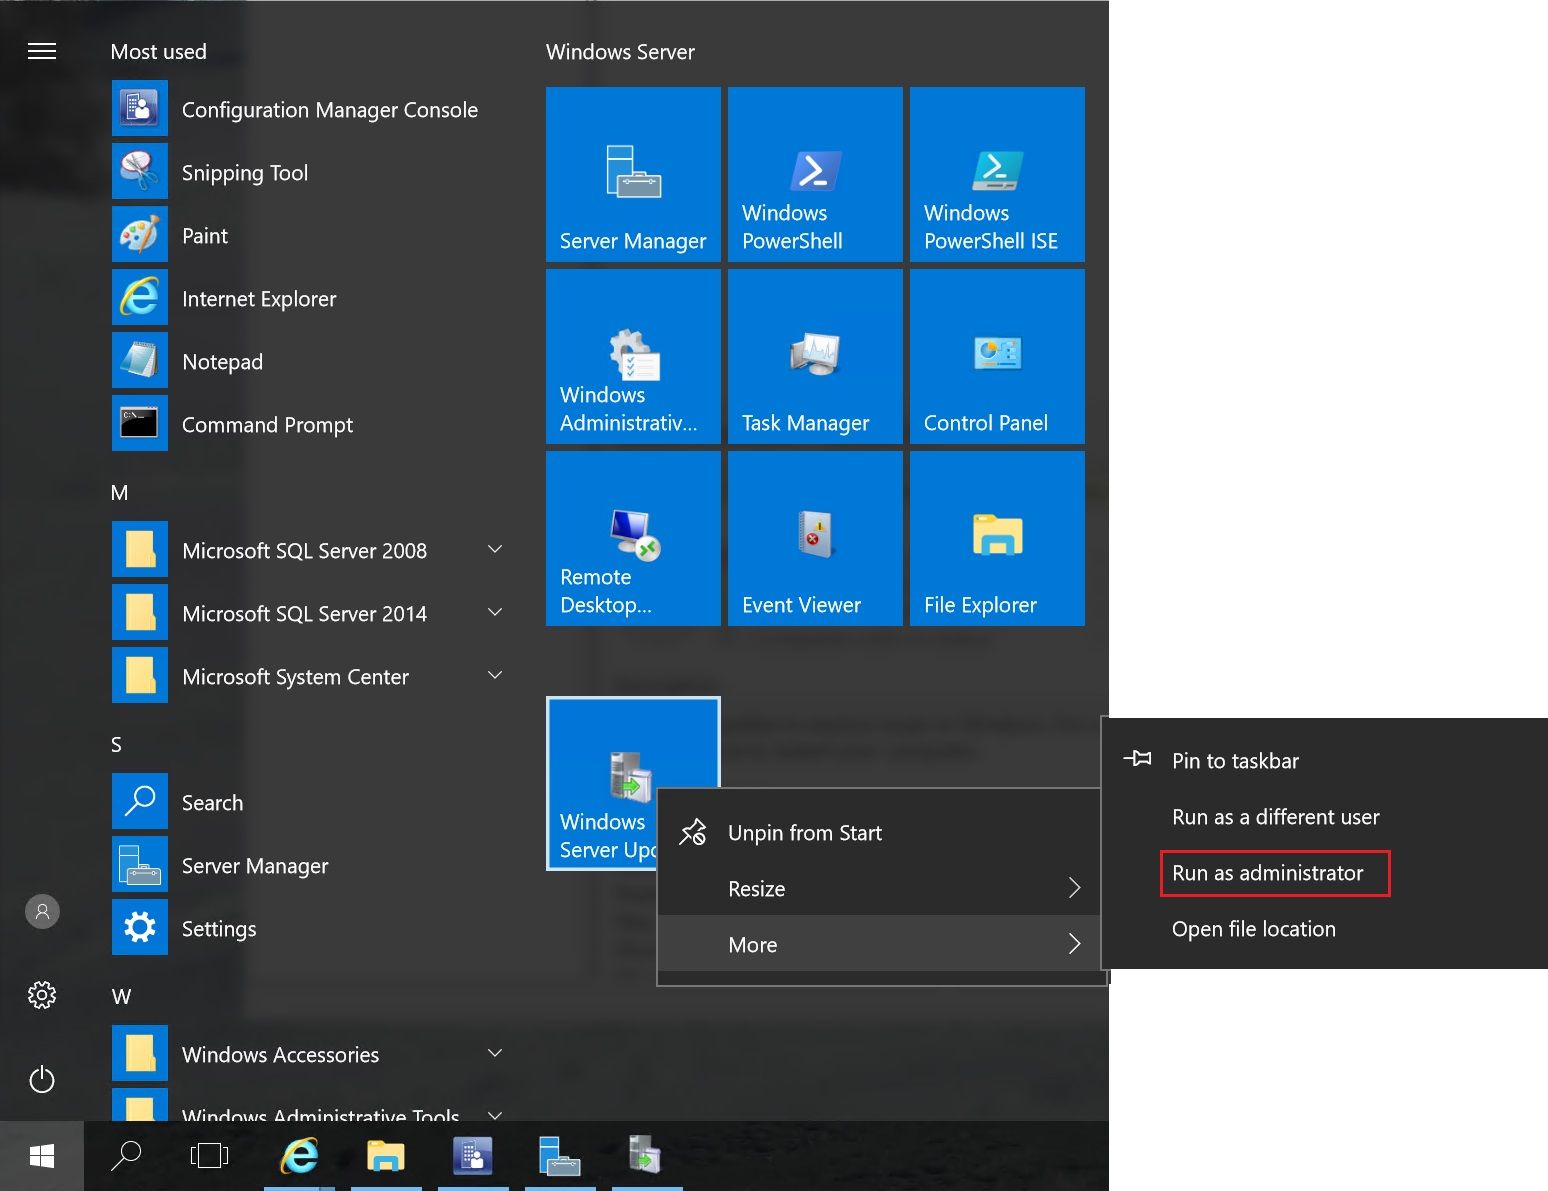Open the More submenu
The height and width of the screenshot is (1191, 1548).
(x=880, y=944)
